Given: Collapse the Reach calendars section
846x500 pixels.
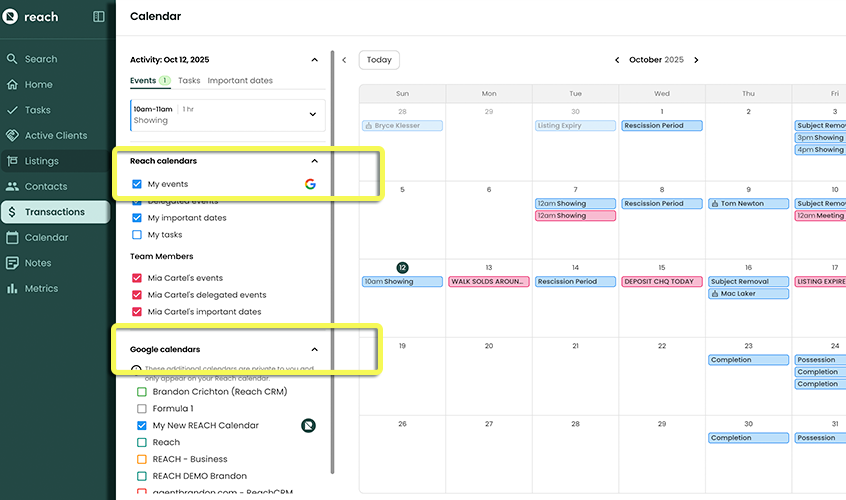Looking at the screenshot, I should point(314,160).
